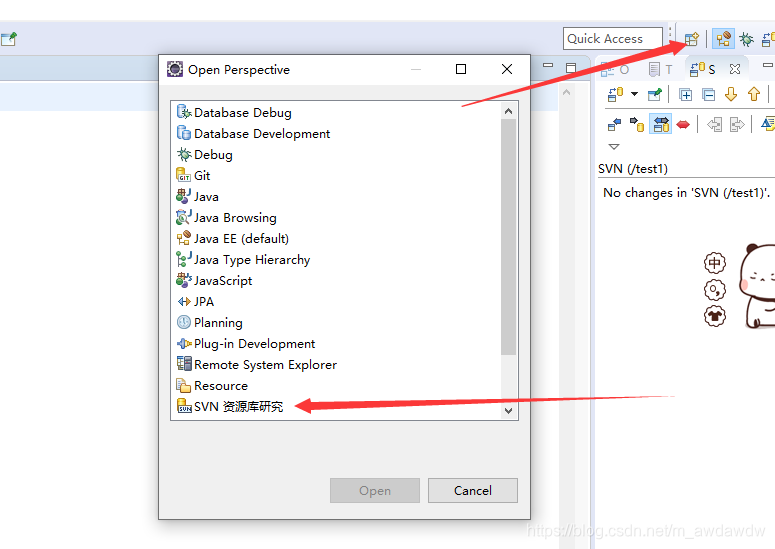Toggle the Java EE perspective button
This screenshot has height=549, width=775.
(x=723, y=39)
